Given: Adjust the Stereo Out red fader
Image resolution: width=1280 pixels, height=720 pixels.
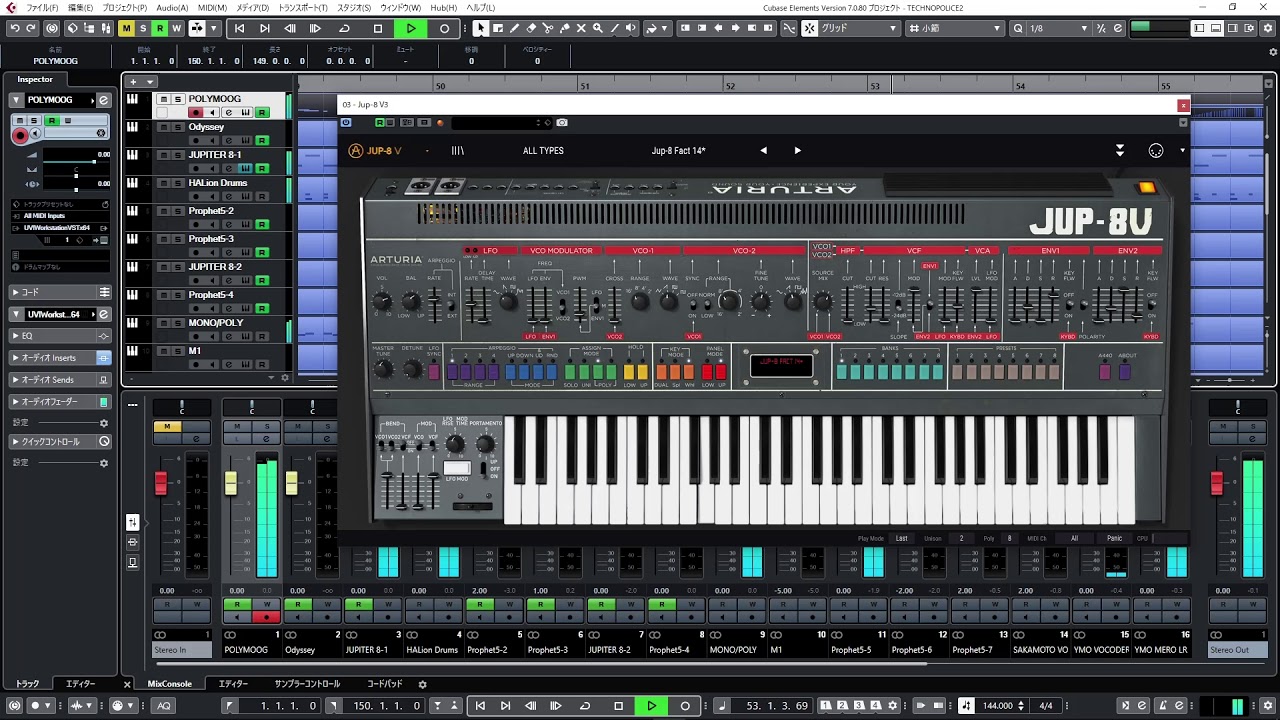Looking at the screenshot, I should pos(1217,483).
